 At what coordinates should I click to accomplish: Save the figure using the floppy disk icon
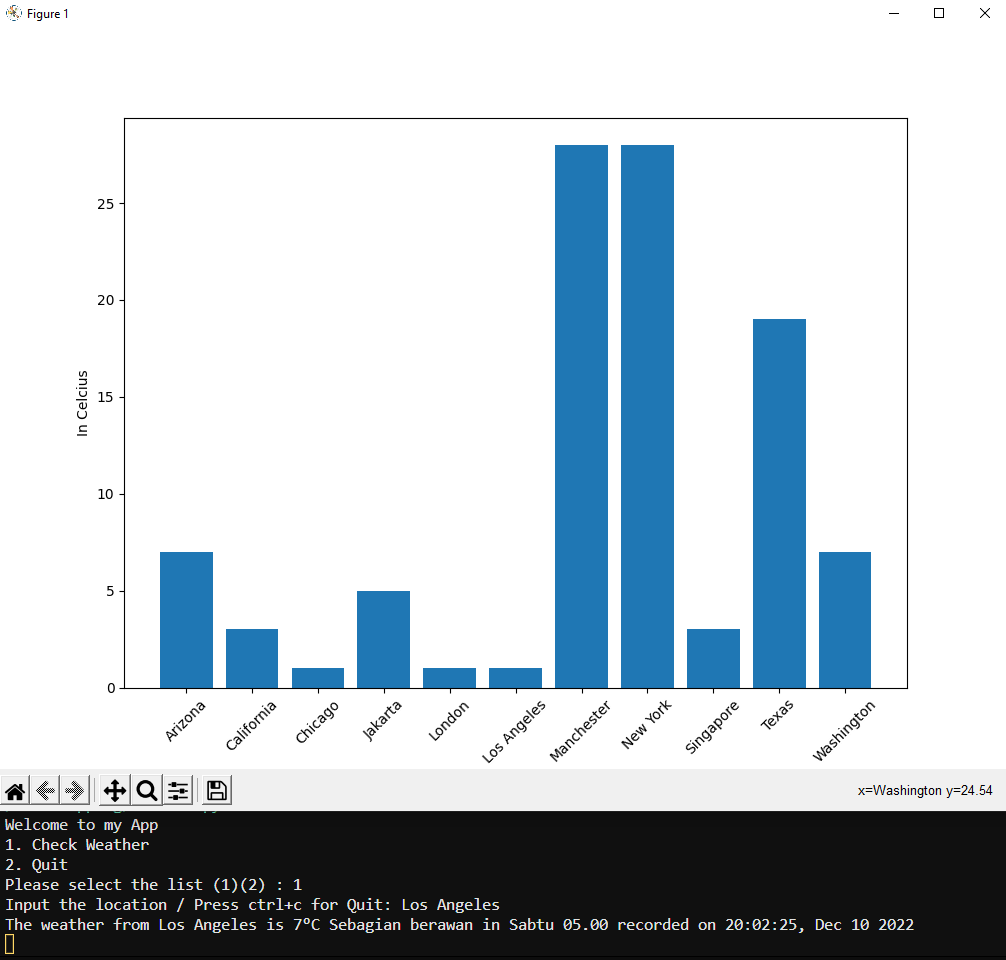point(216,790)
